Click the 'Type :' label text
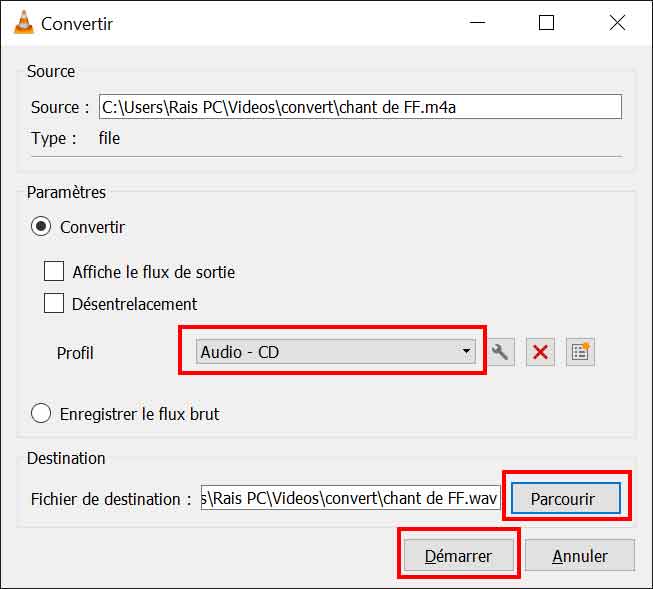The width and height of the screenshot is (653, 589). (54, 138)
